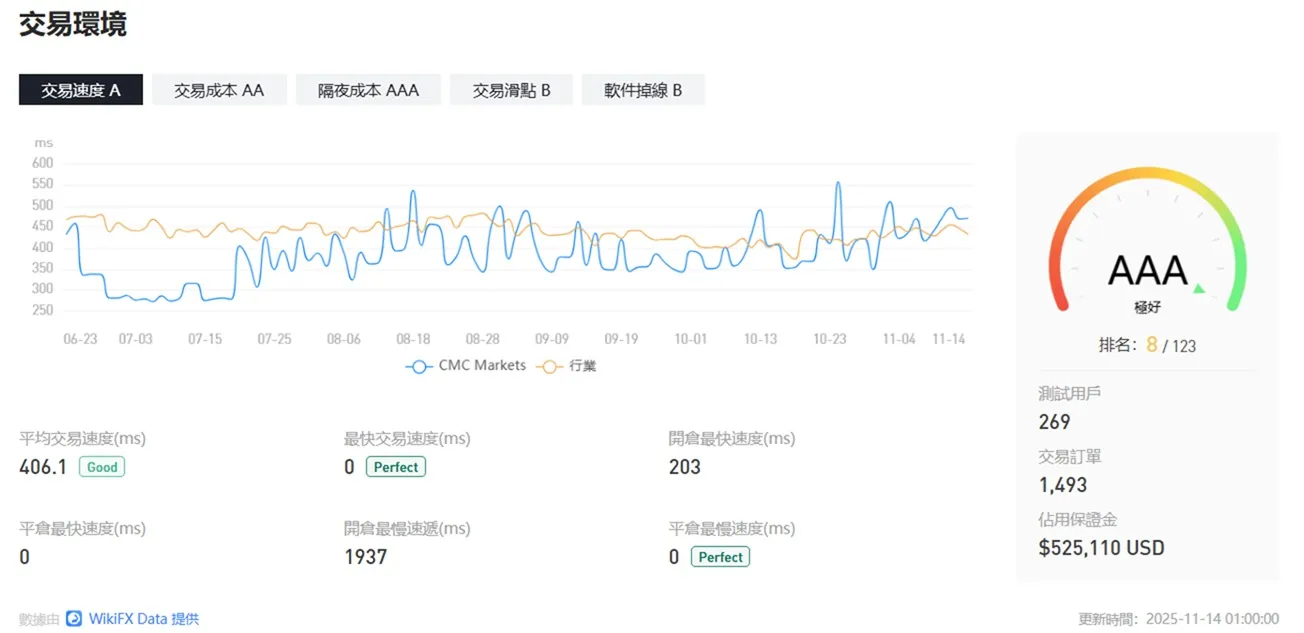Click the average speed value 406.1
The width and height of the screenshot is (1304, 633).
point(43,467)
